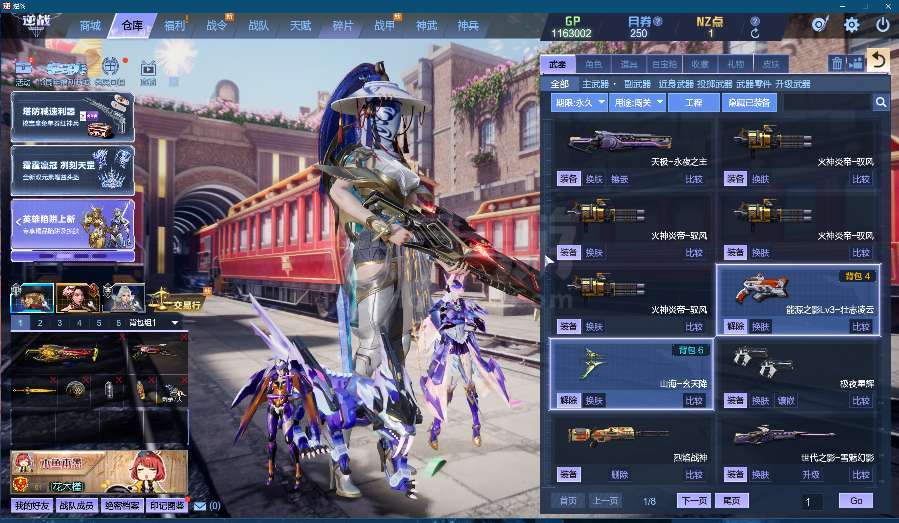Click 升级 for 世代之影-雪魅幻影

[810, 474]
